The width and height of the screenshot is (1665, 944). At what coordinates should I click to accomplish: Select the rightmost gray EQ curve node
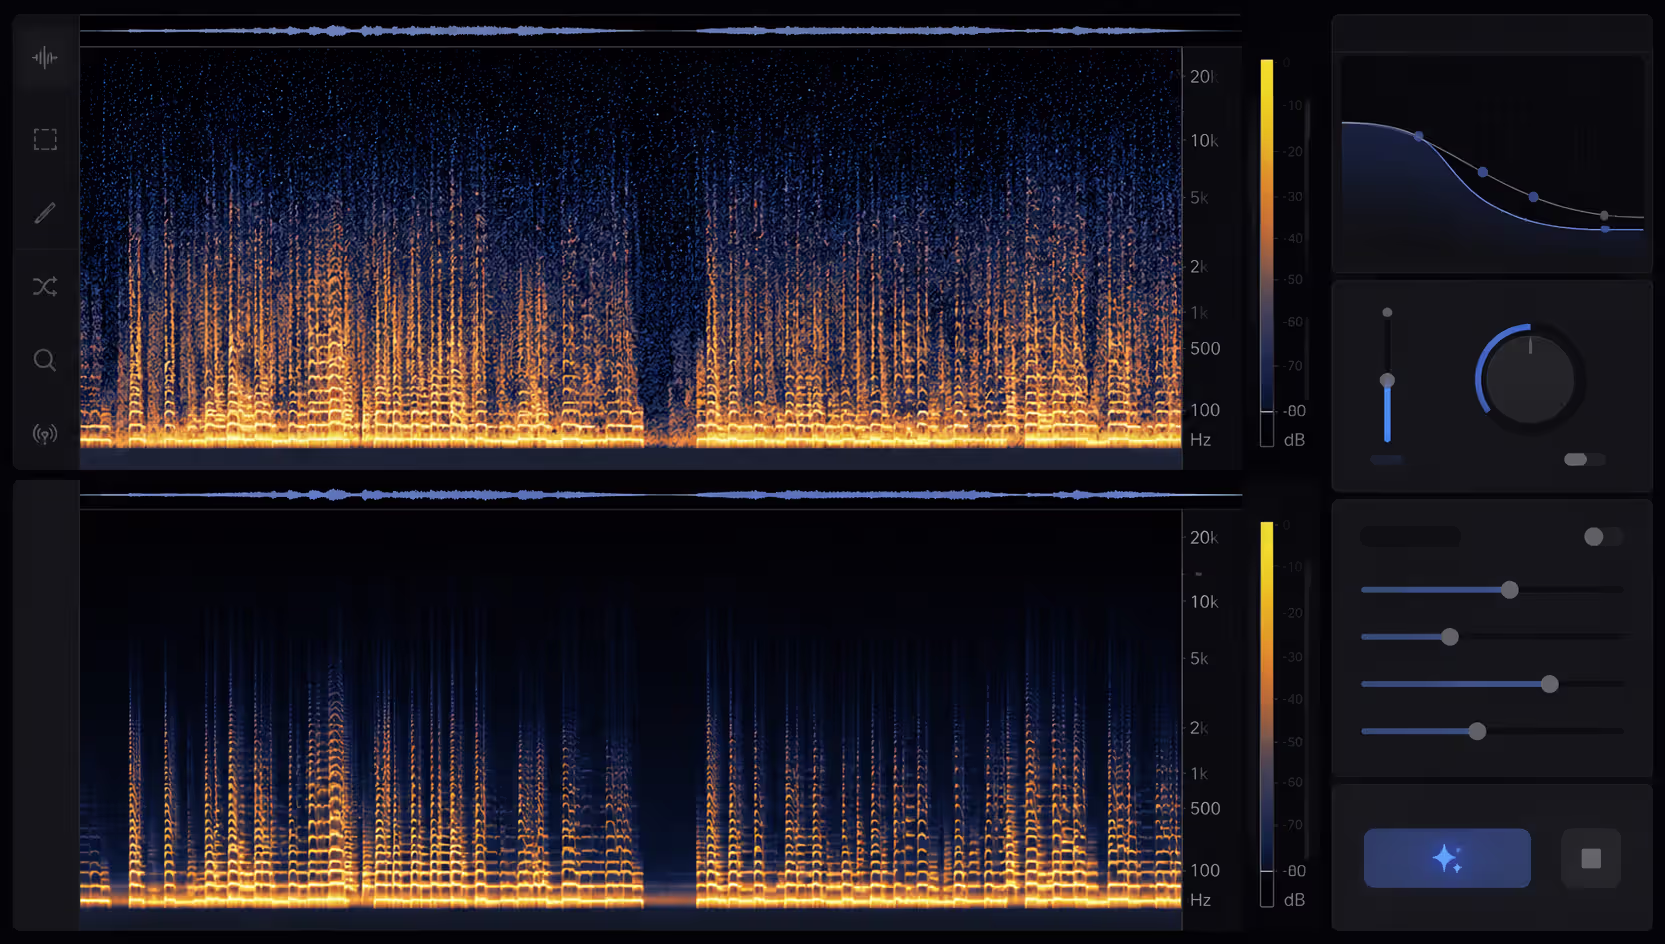tap(1604, 215)
